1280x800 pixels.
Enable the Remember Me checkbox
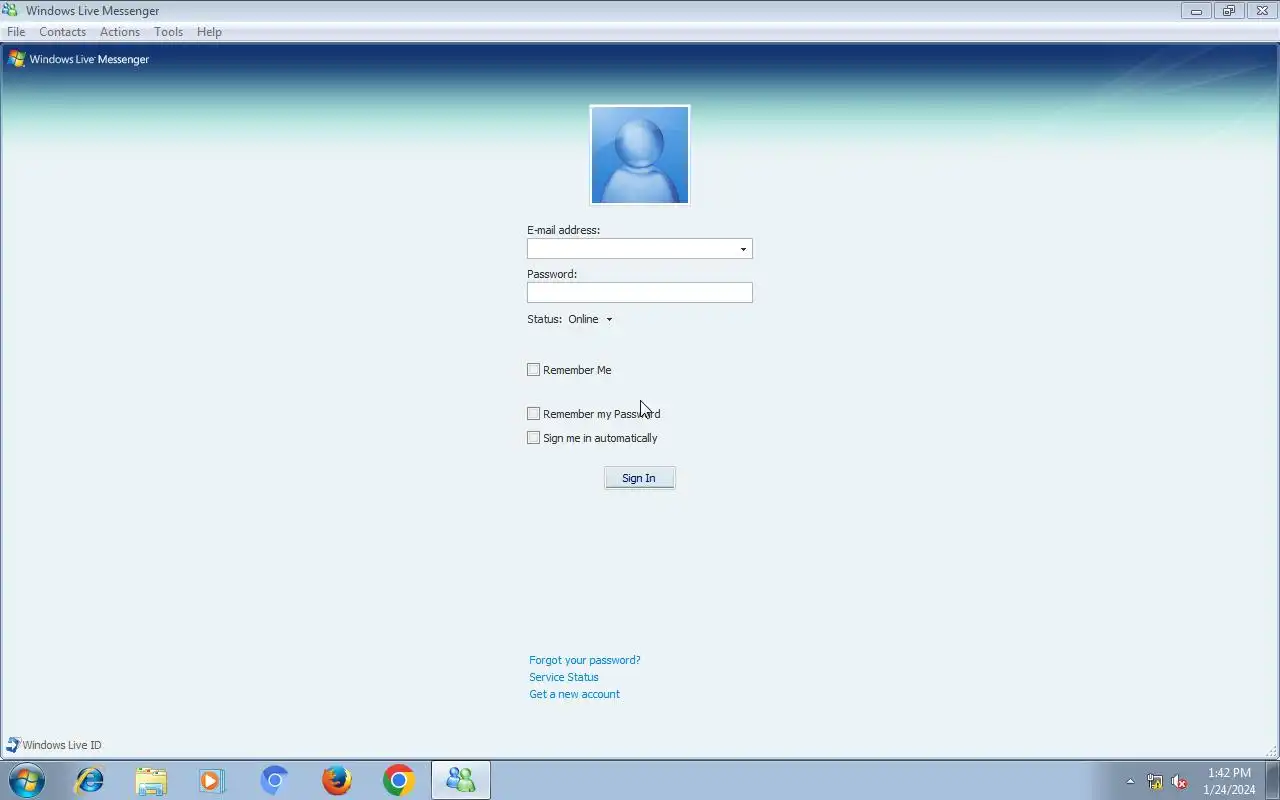(x=534, y=370)
